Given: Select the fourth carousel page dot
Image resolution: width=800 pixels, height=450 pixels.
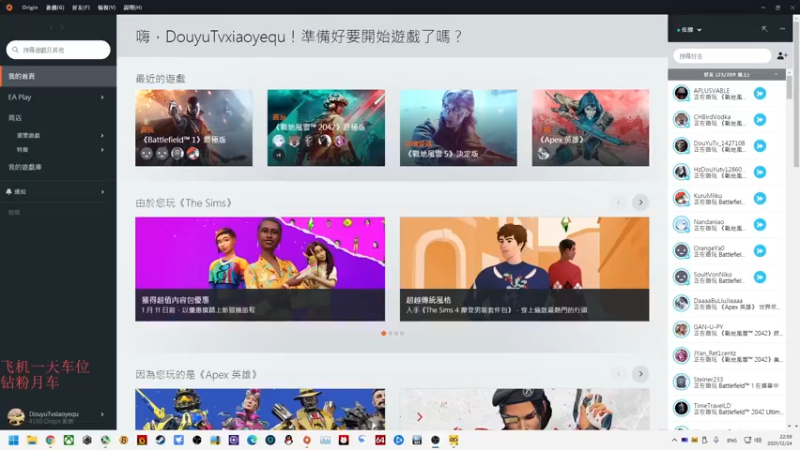Looking at the screenshot, I should pos(402,333).
